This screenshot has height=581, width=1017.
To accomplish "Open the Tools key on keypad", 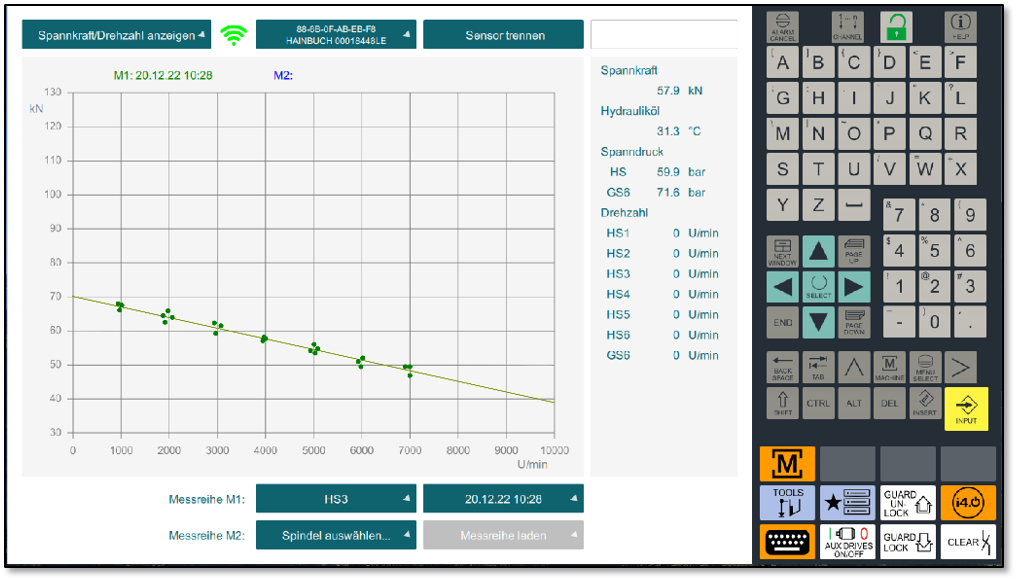I will 787,500.
